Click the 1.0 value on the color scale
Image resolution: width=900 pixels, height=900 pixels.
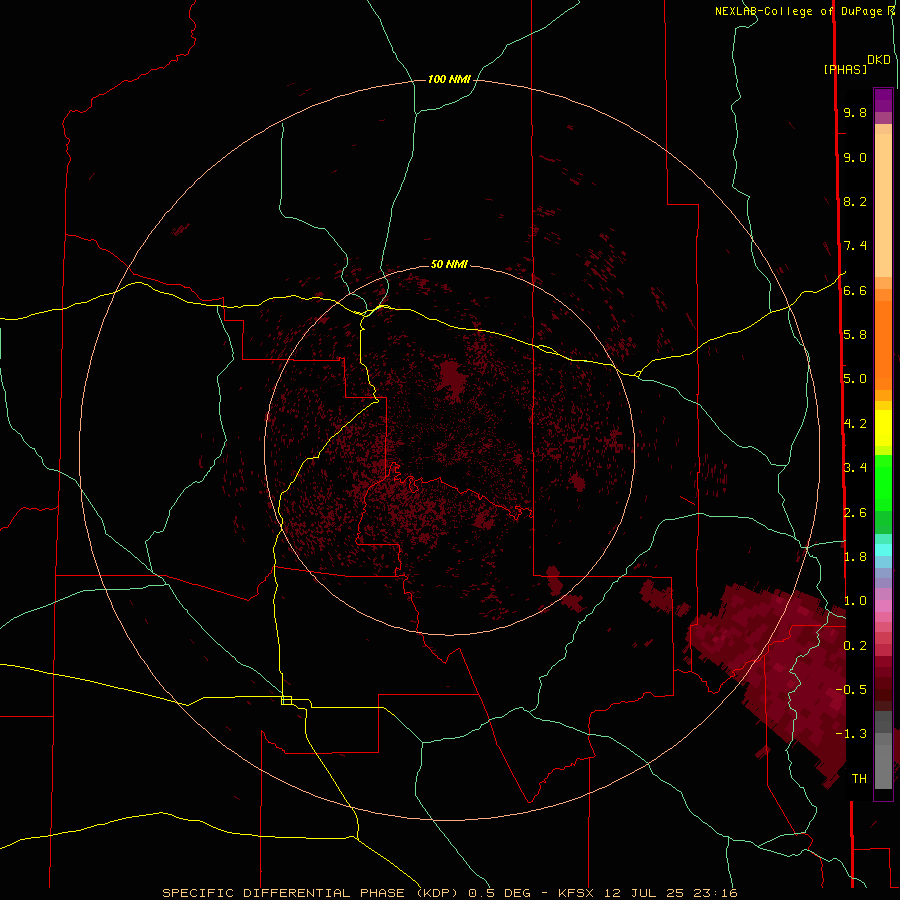pos(855,600)
